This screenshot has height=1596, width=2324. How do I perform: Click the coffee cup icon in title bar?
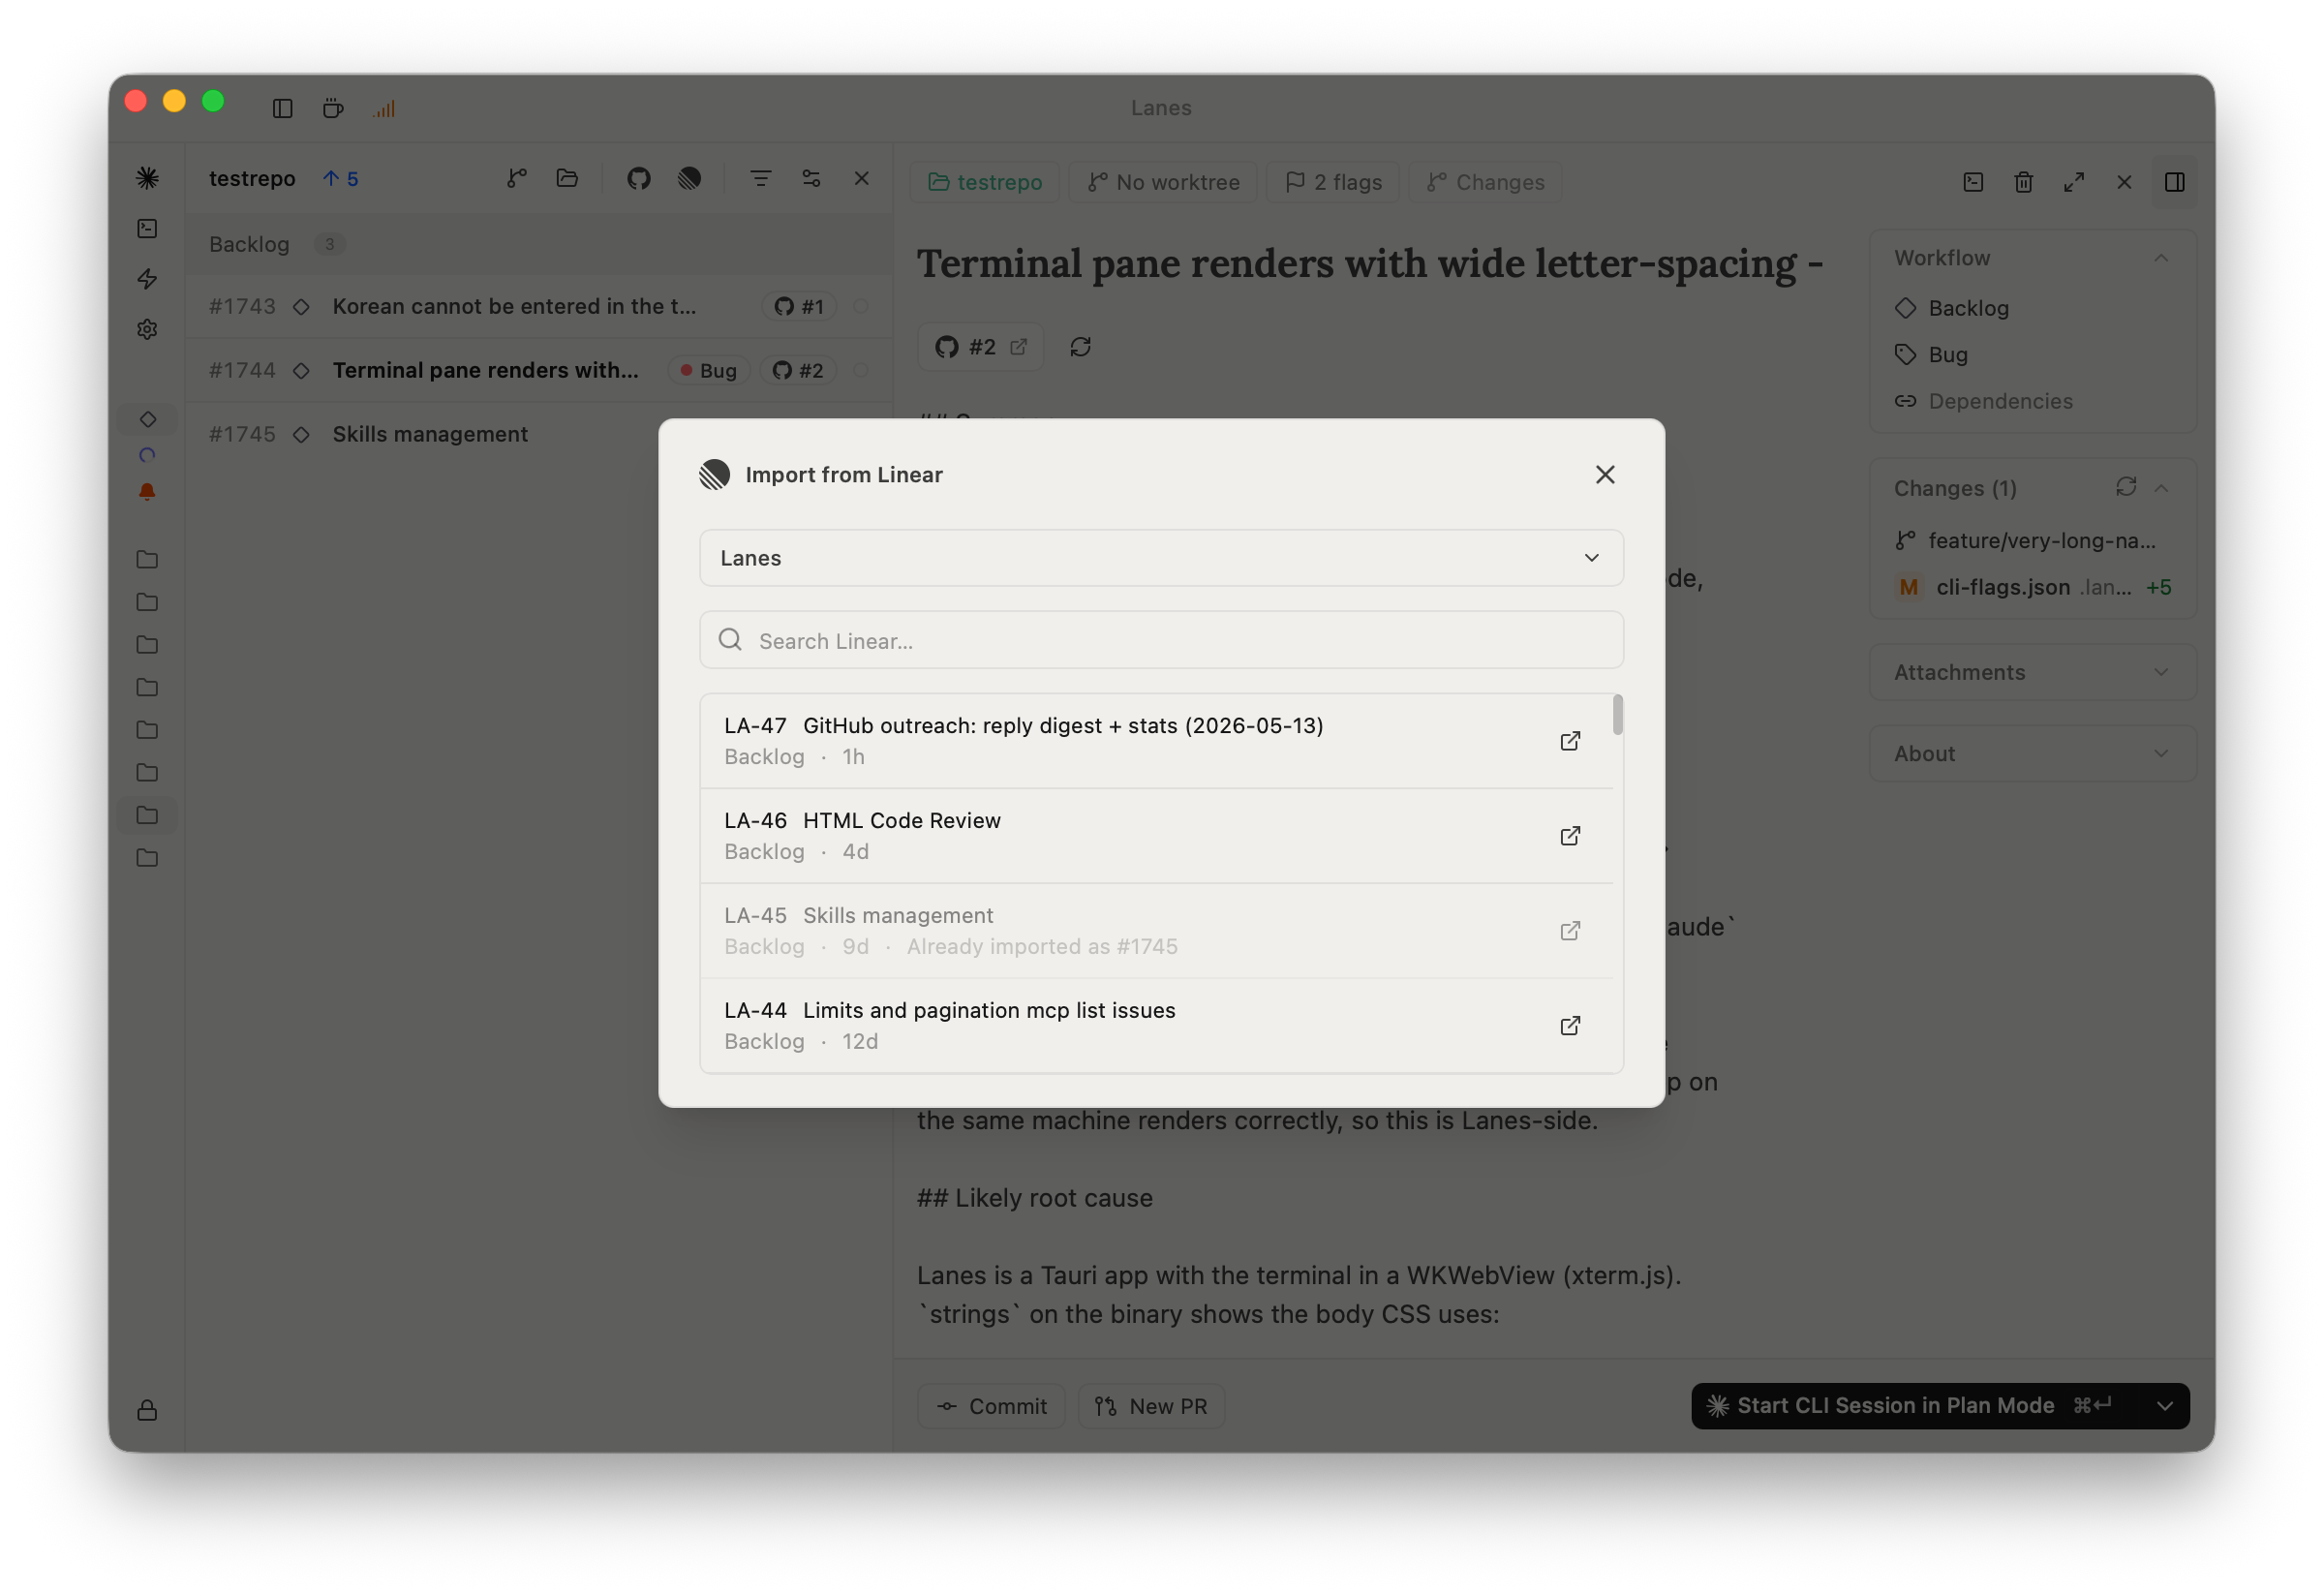coord(333,108)
